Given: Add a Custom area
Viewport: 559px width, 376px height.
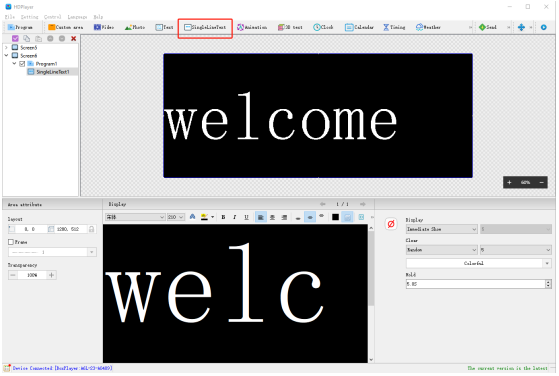Looking at the screenshot, I should click(66, 27).
